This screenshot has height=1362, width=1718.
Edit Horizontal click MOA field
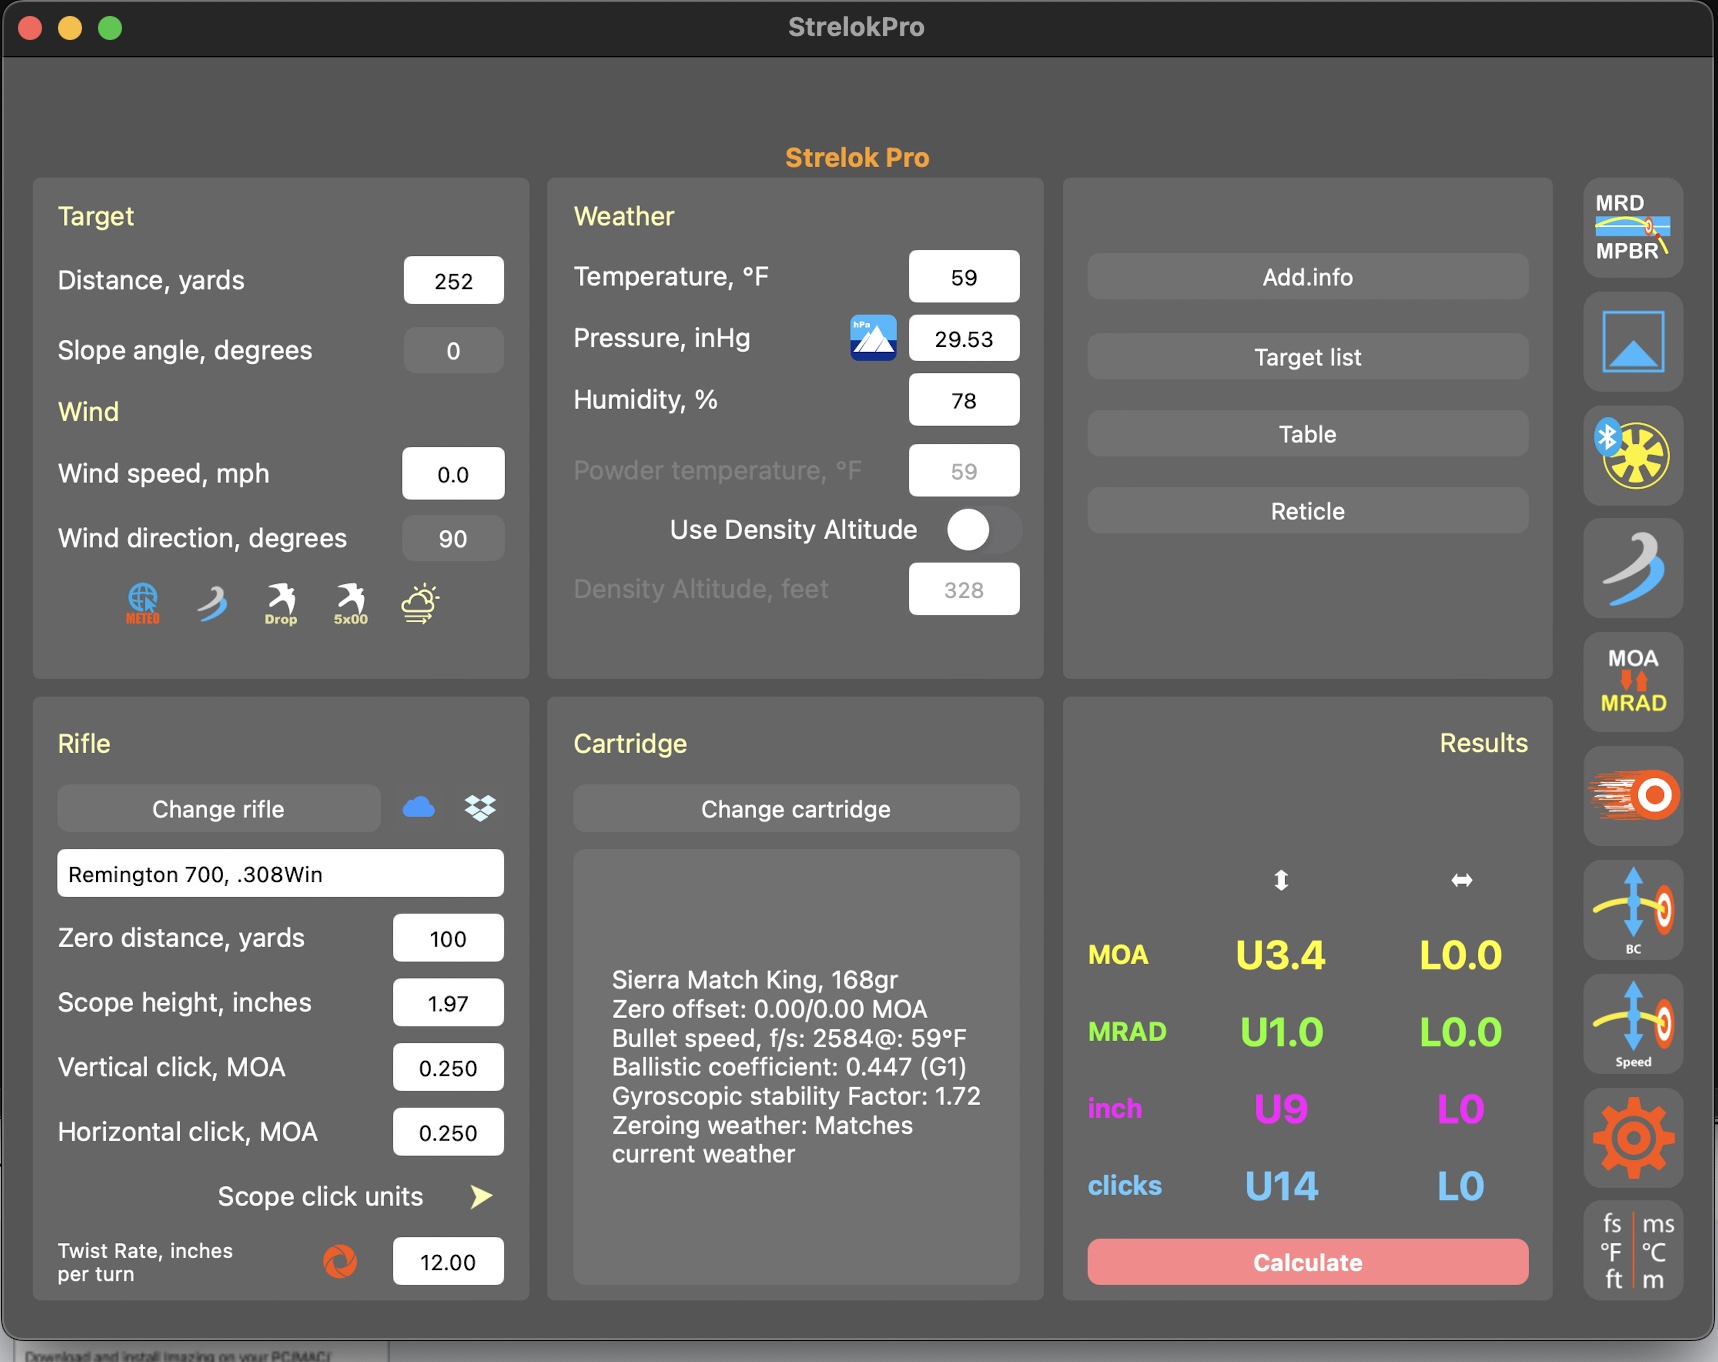[448, 1133]
